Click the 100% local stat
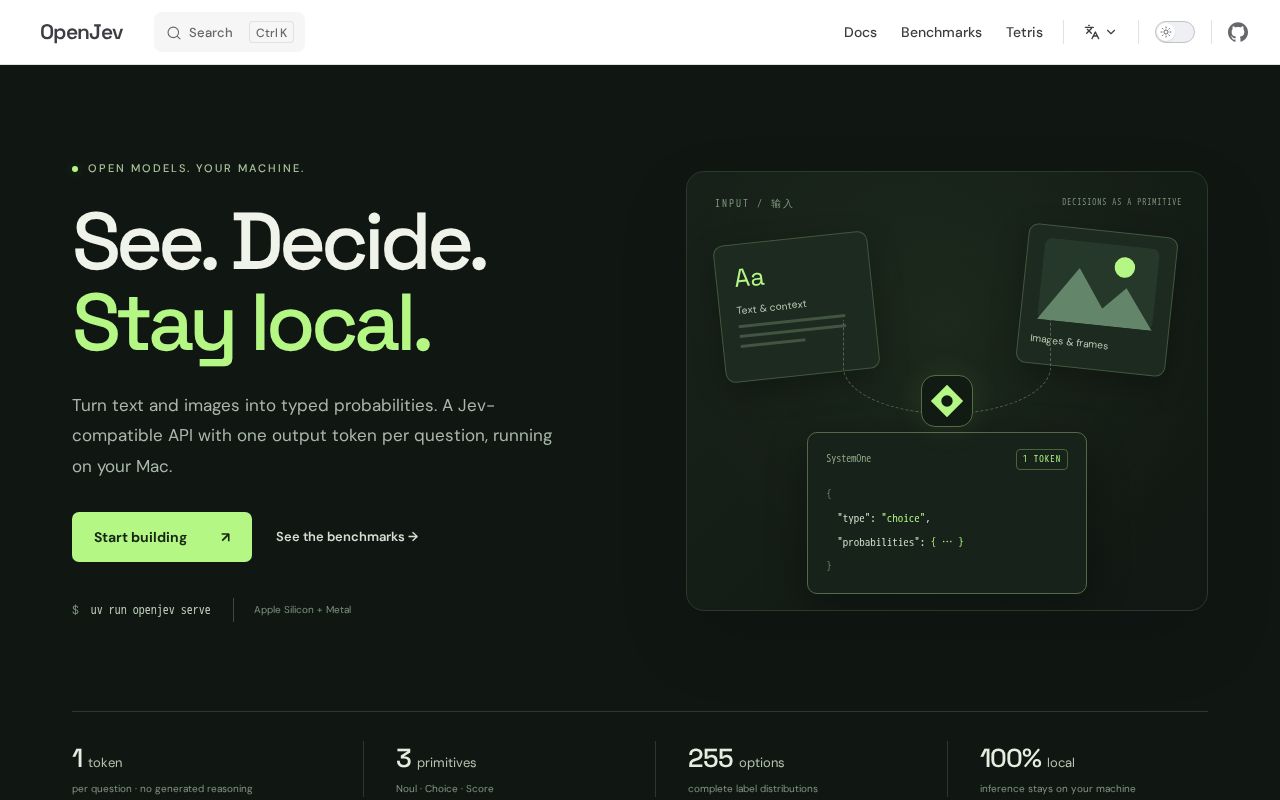 click(1058, 770)
